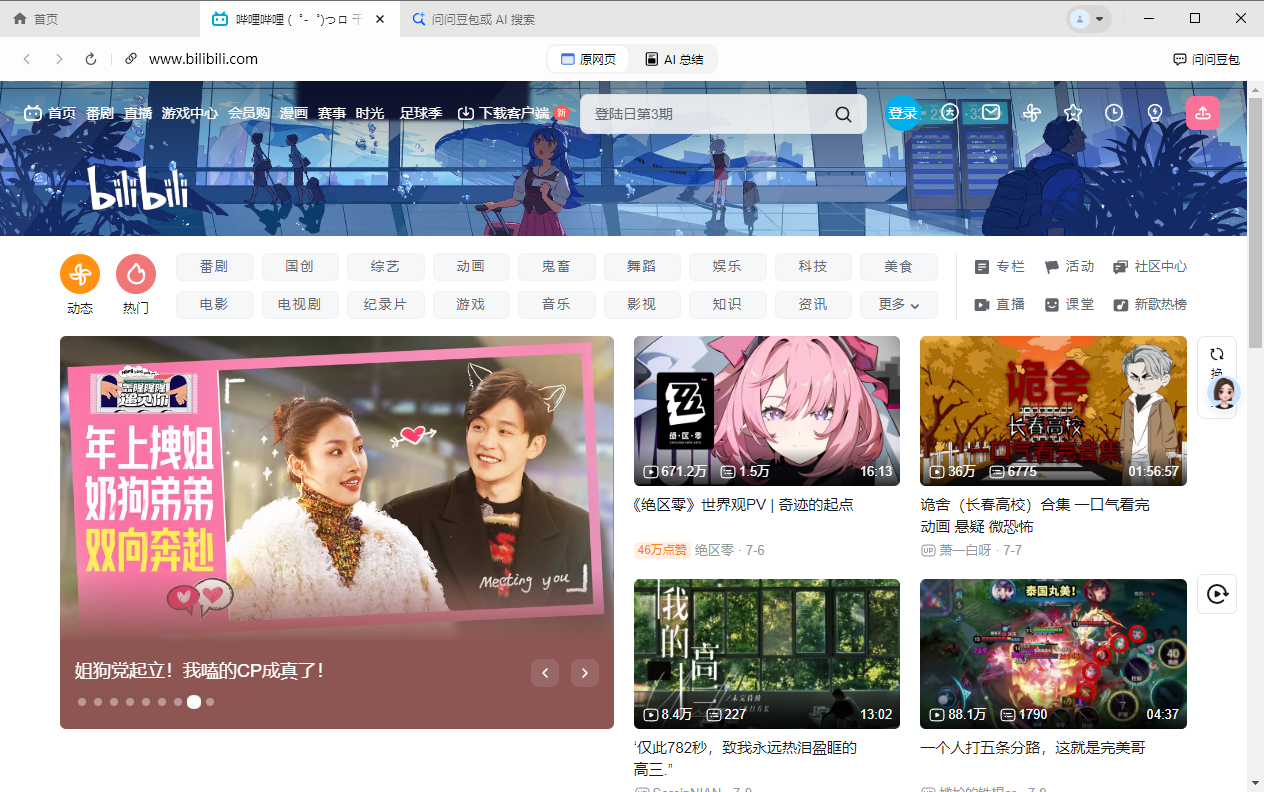The width and height of the screenshot is (1264, 792).
Task: Select the AI 总结 tab
Action: [x=674, y=59]
